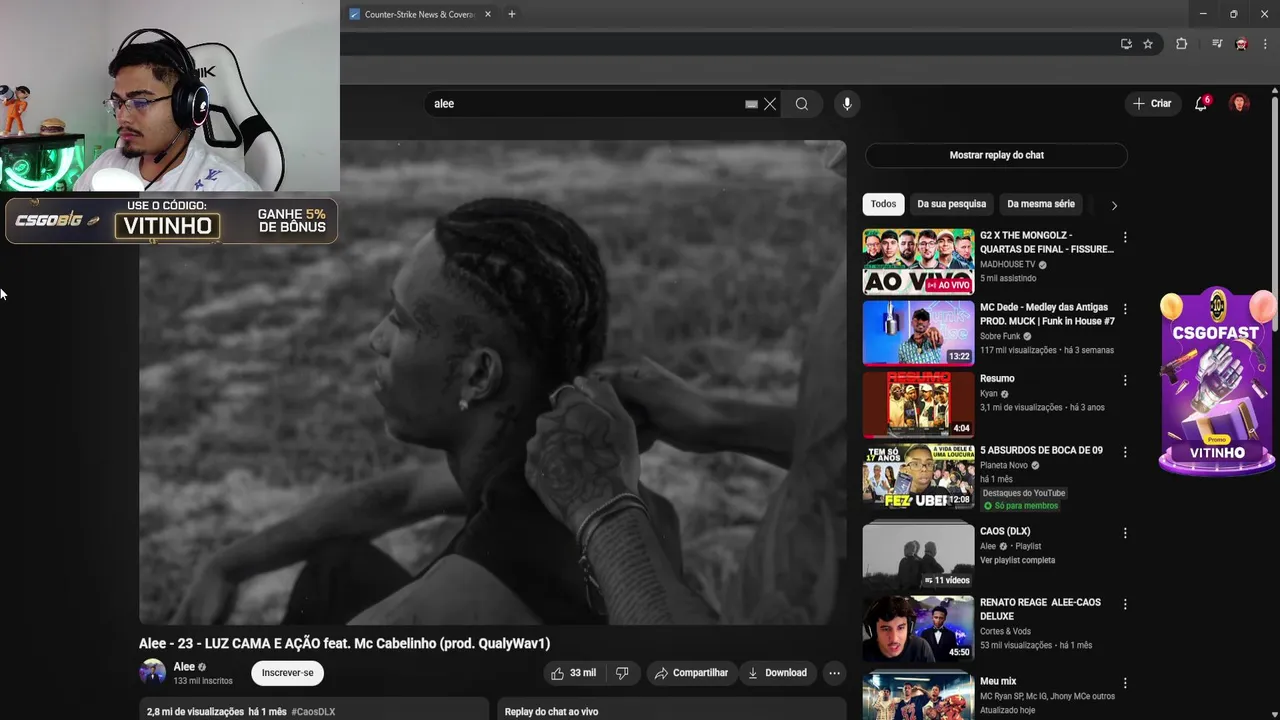The width and height of the screenshot is (1280, 720).
Task: Click install app icon in address bar
Action: pyautogui.click(x=1126, y=44)
